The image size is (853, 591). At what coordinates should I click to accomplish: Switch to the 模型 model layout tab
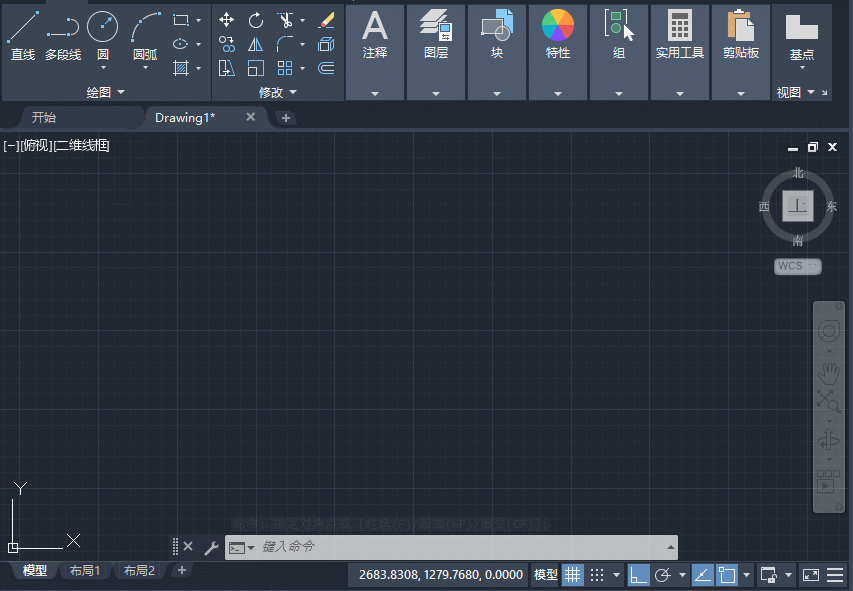tap(35, 570)
